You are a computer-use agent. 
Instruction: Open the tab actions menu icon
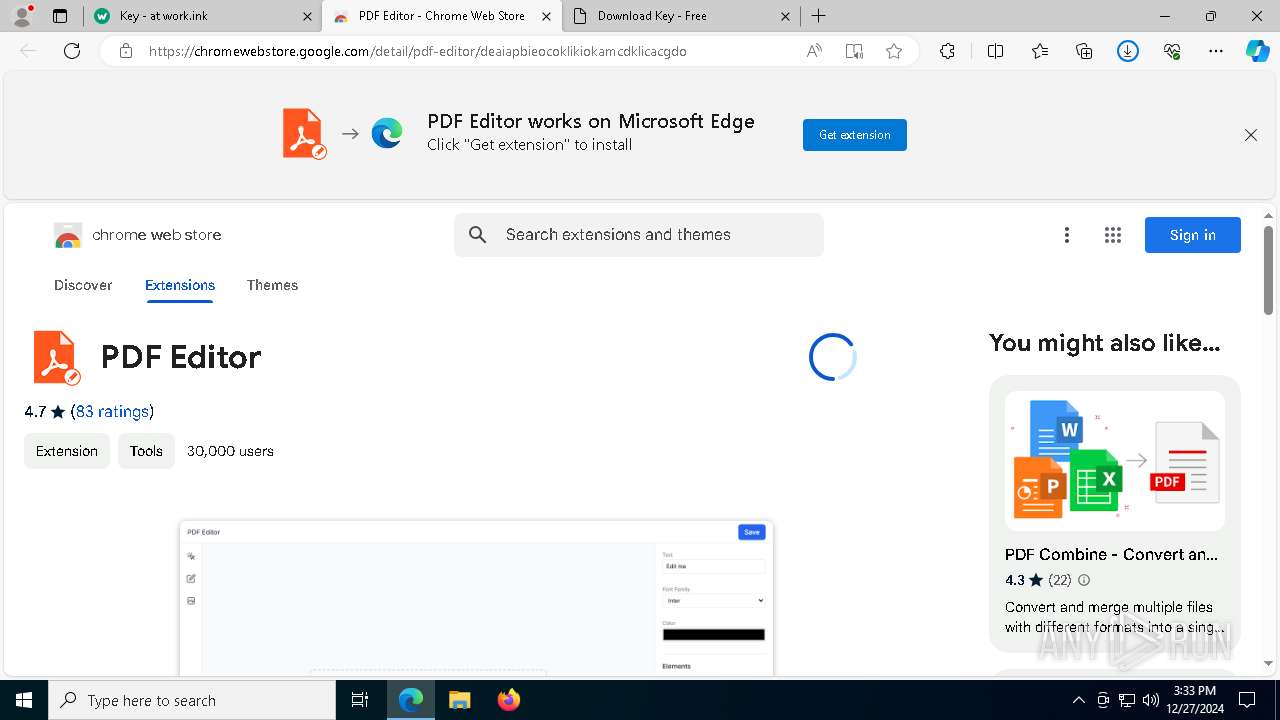pos(60,16)
